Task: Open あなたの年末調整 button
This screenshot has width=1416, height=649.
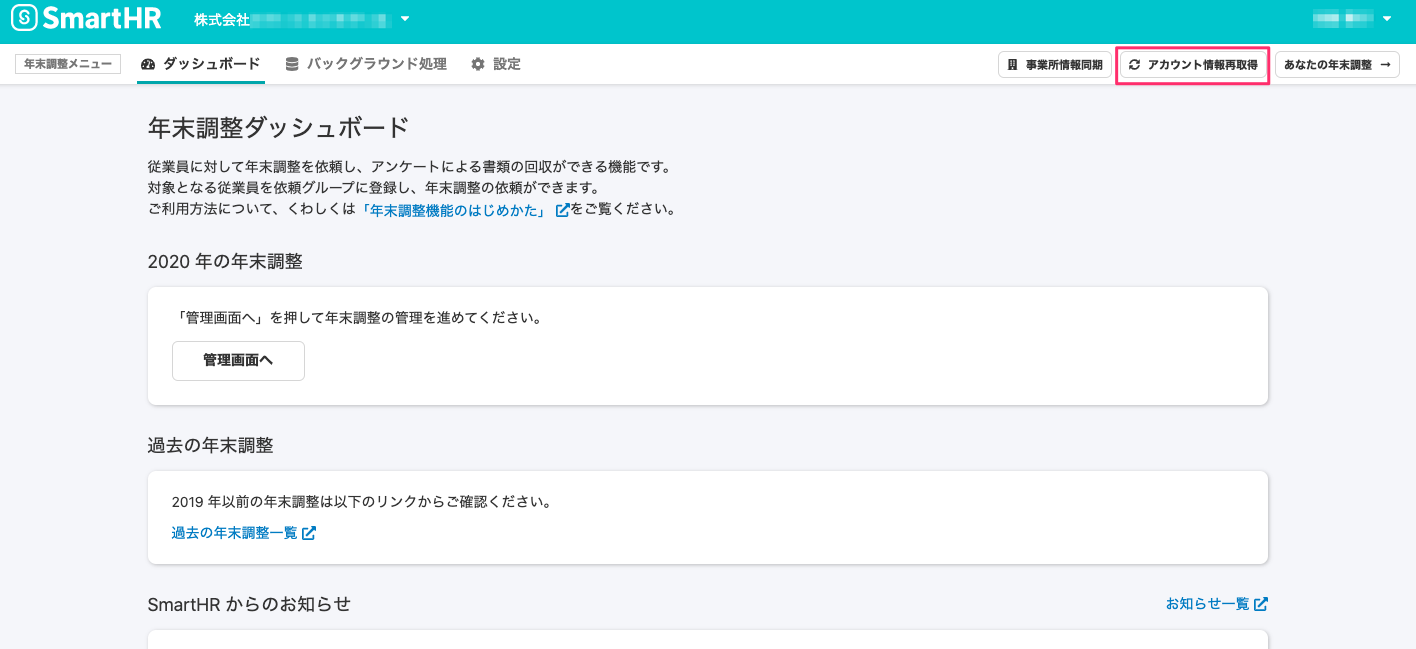Action: click(1337, 65)
